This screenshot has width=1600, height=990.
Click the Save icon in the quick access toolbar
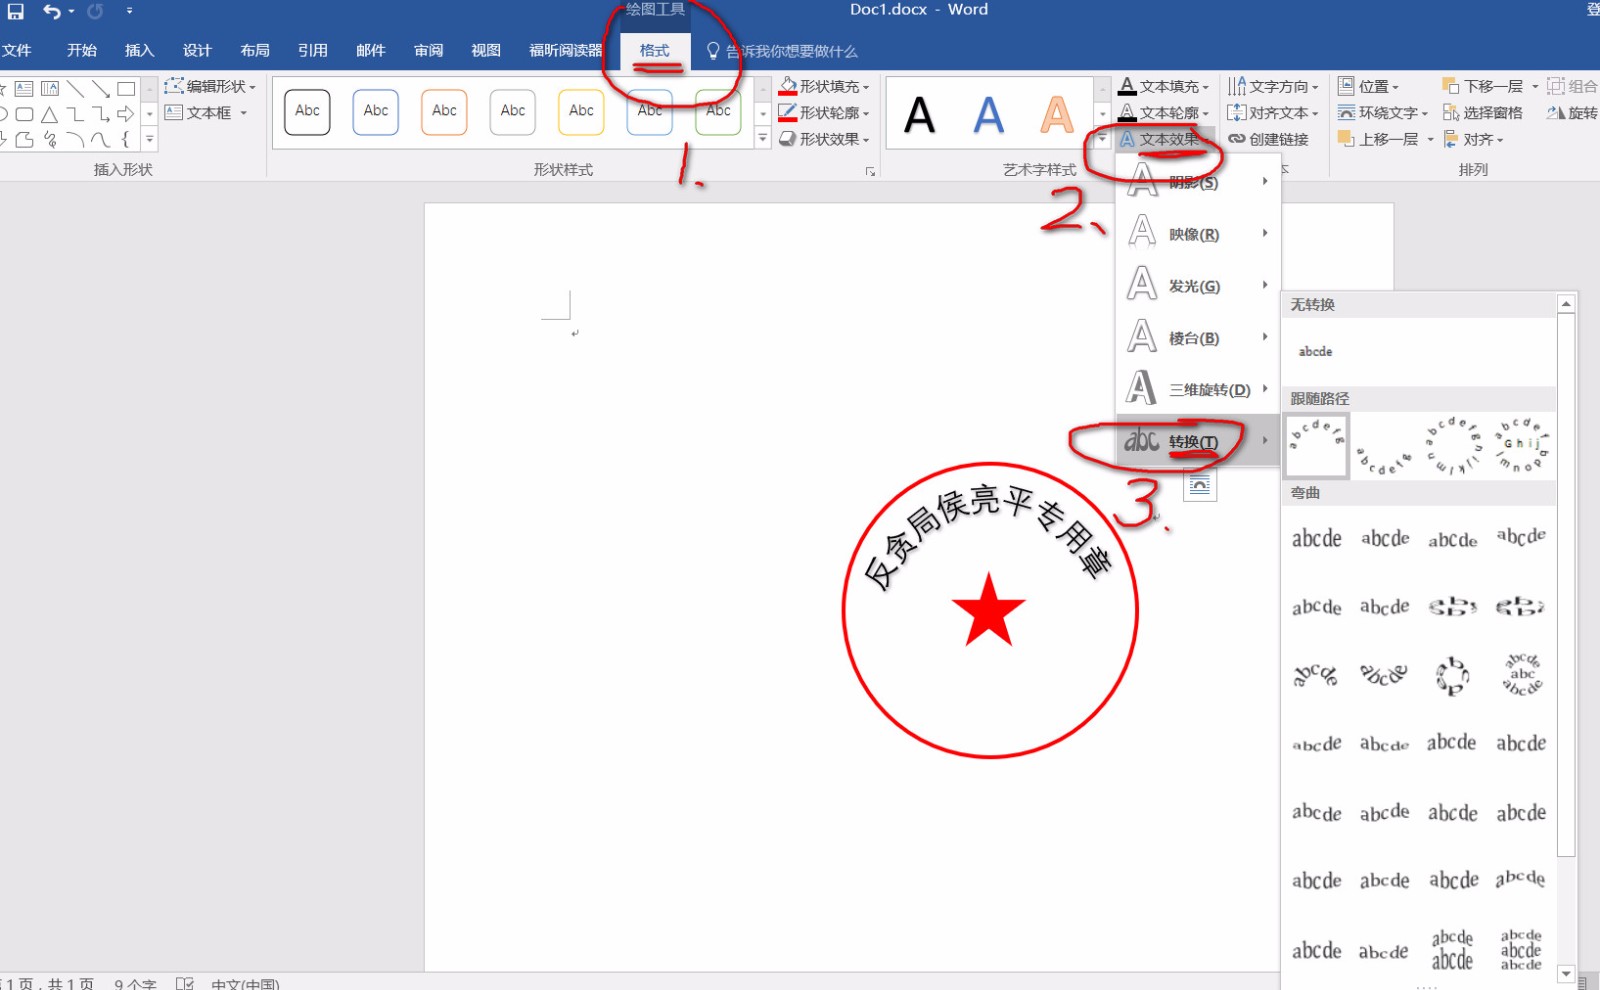(16, 11)
